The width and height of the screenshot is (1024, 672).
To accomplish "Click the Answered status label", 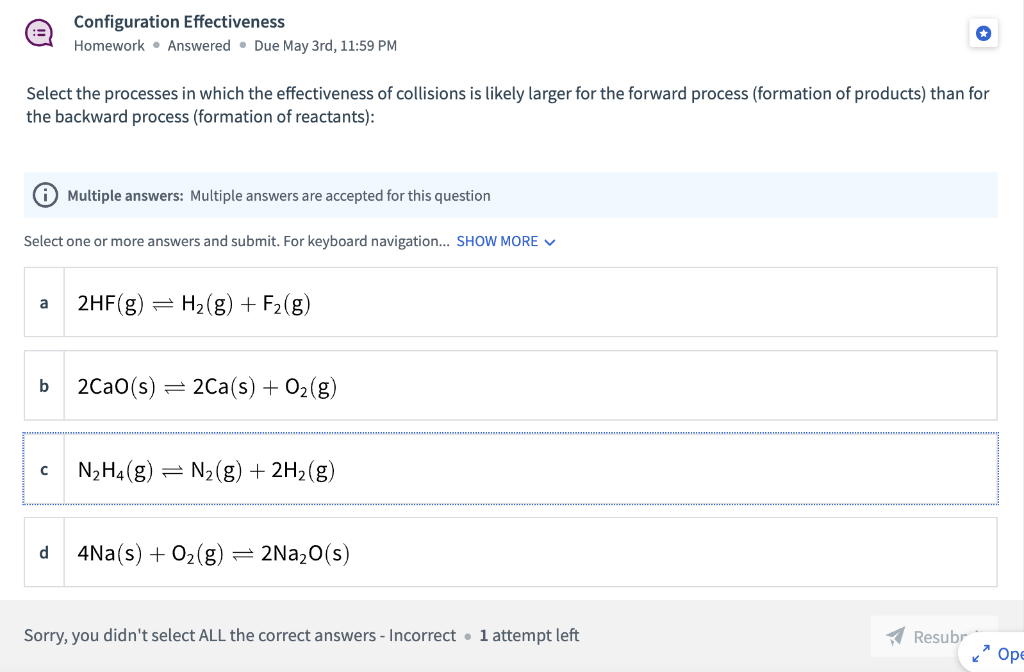I will [x=199, y=45].
